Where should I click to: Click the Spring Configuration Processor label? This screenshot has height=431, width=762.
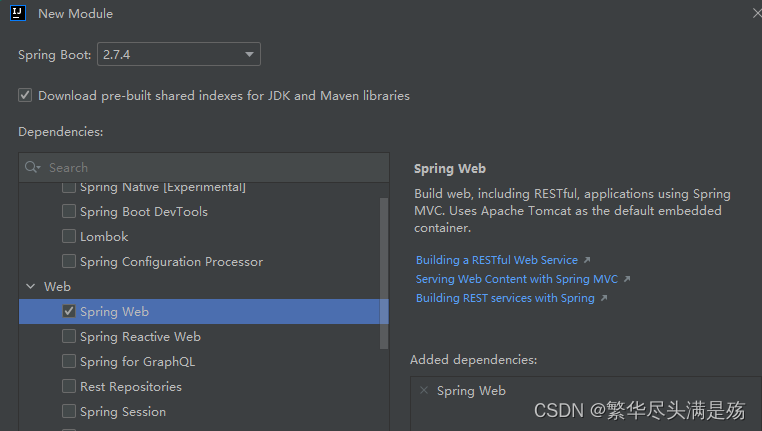[172, 262]
